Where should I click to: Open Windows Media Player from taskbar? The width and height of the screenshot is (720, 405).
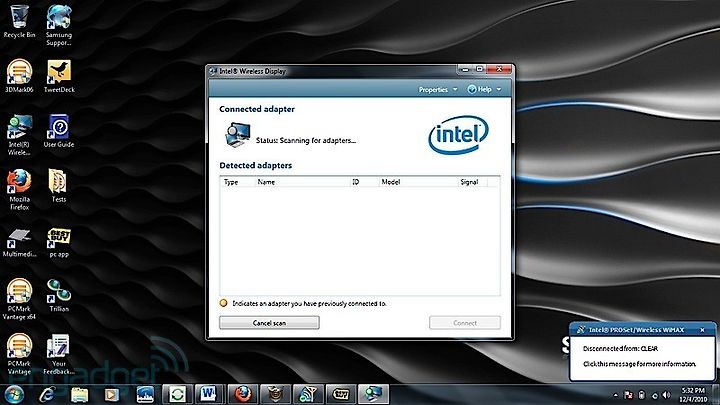tap(112, 394)
